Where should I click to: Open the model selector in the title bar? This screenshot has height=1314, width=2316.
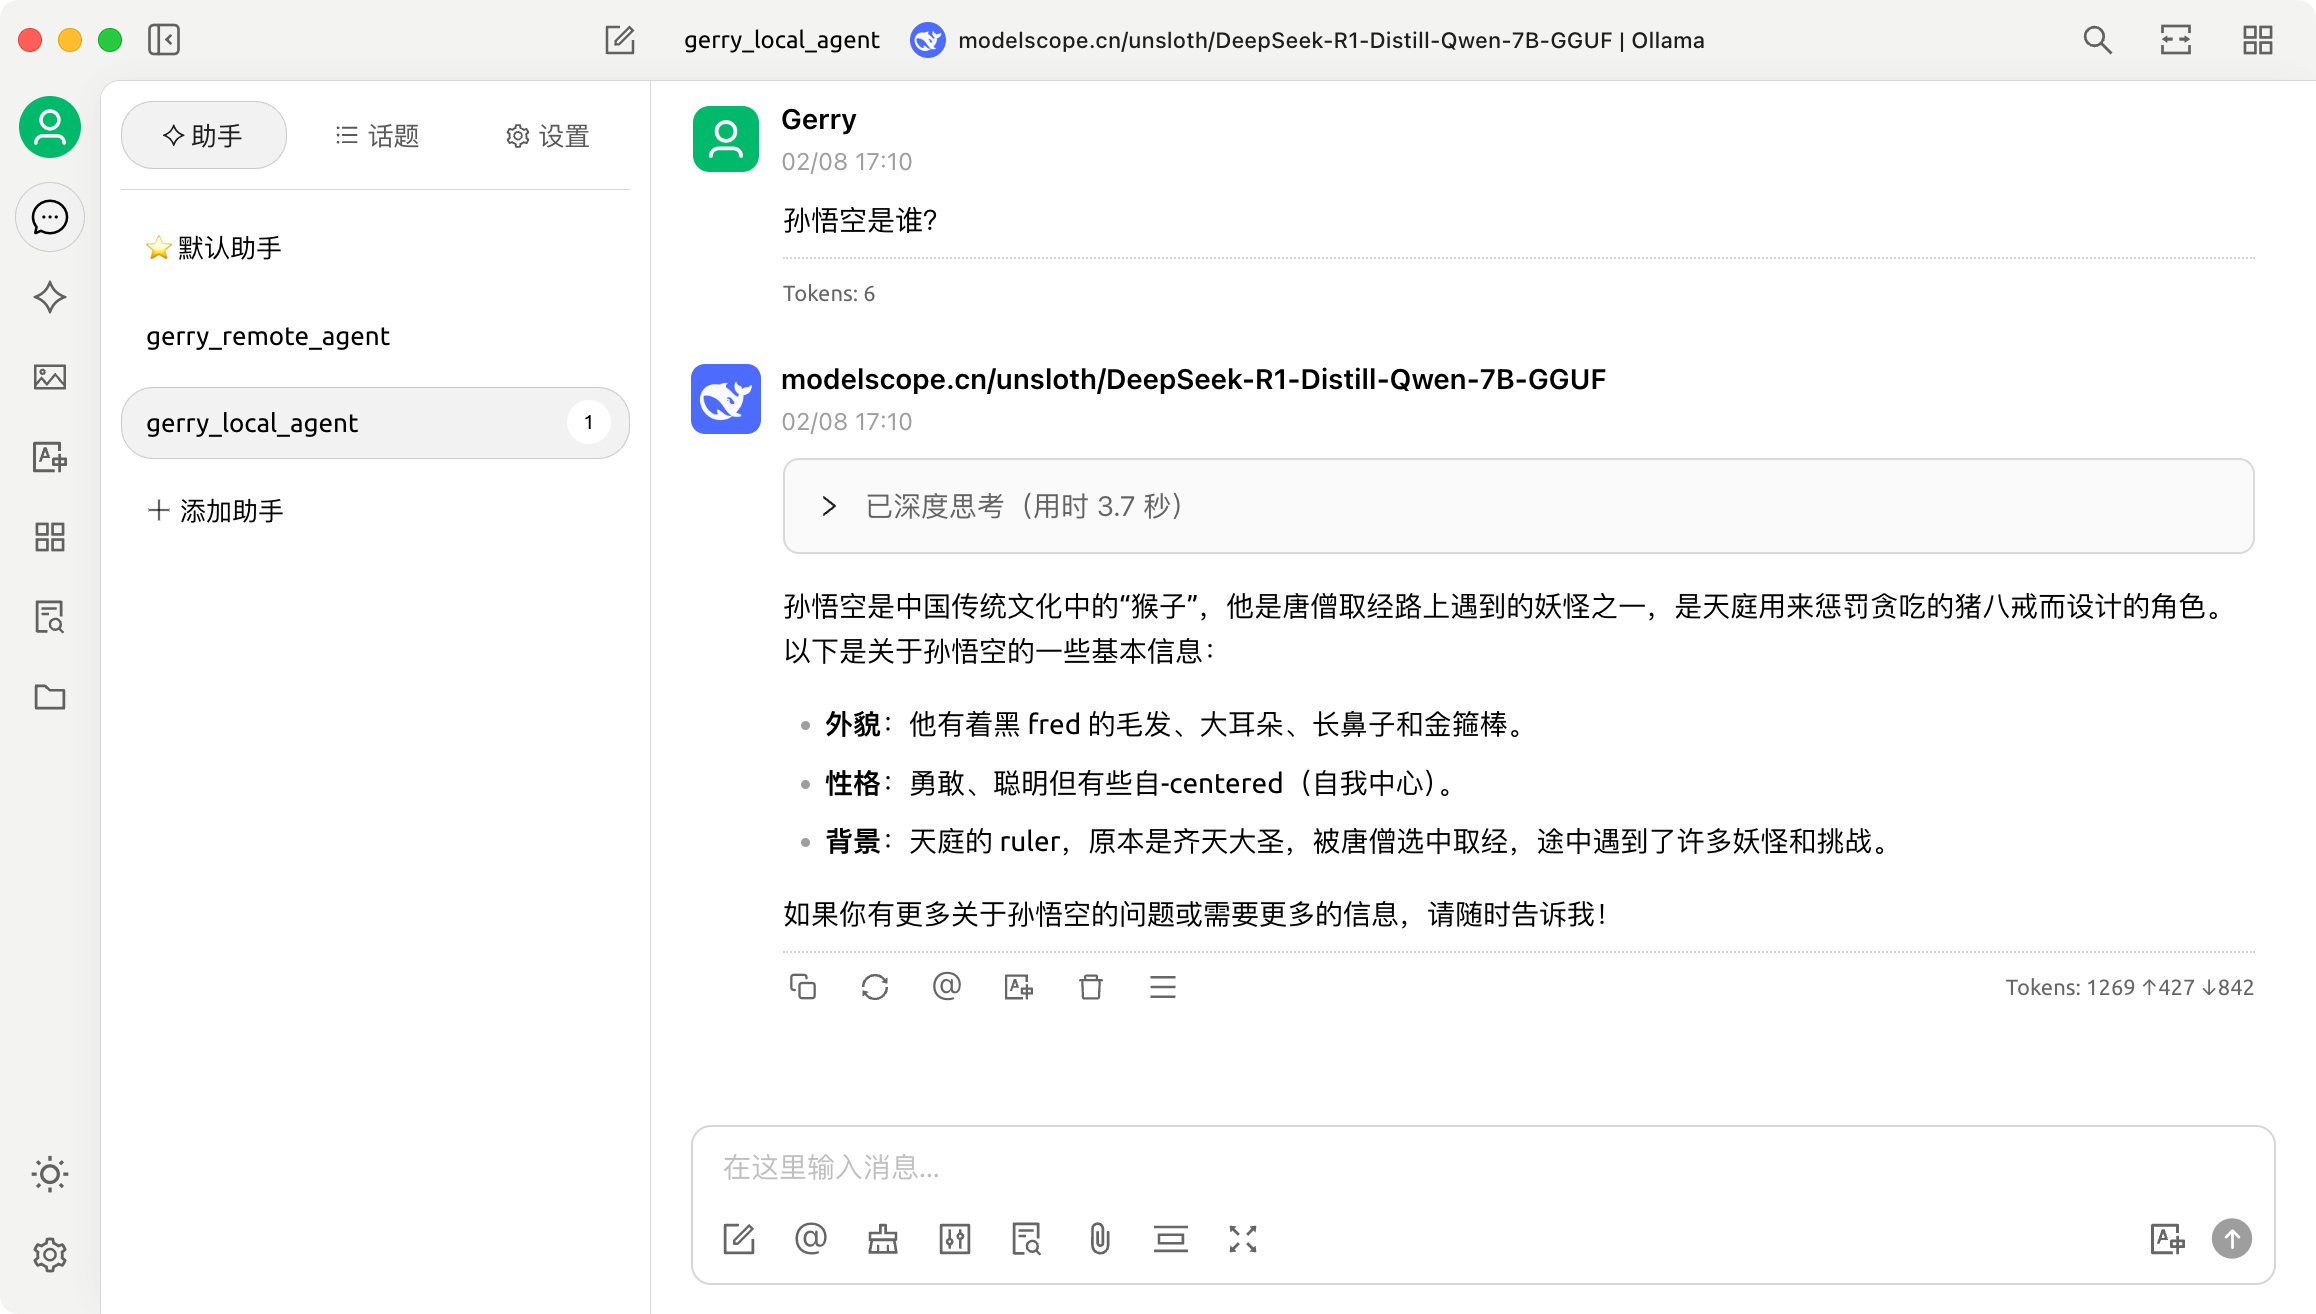point(1307,40)
